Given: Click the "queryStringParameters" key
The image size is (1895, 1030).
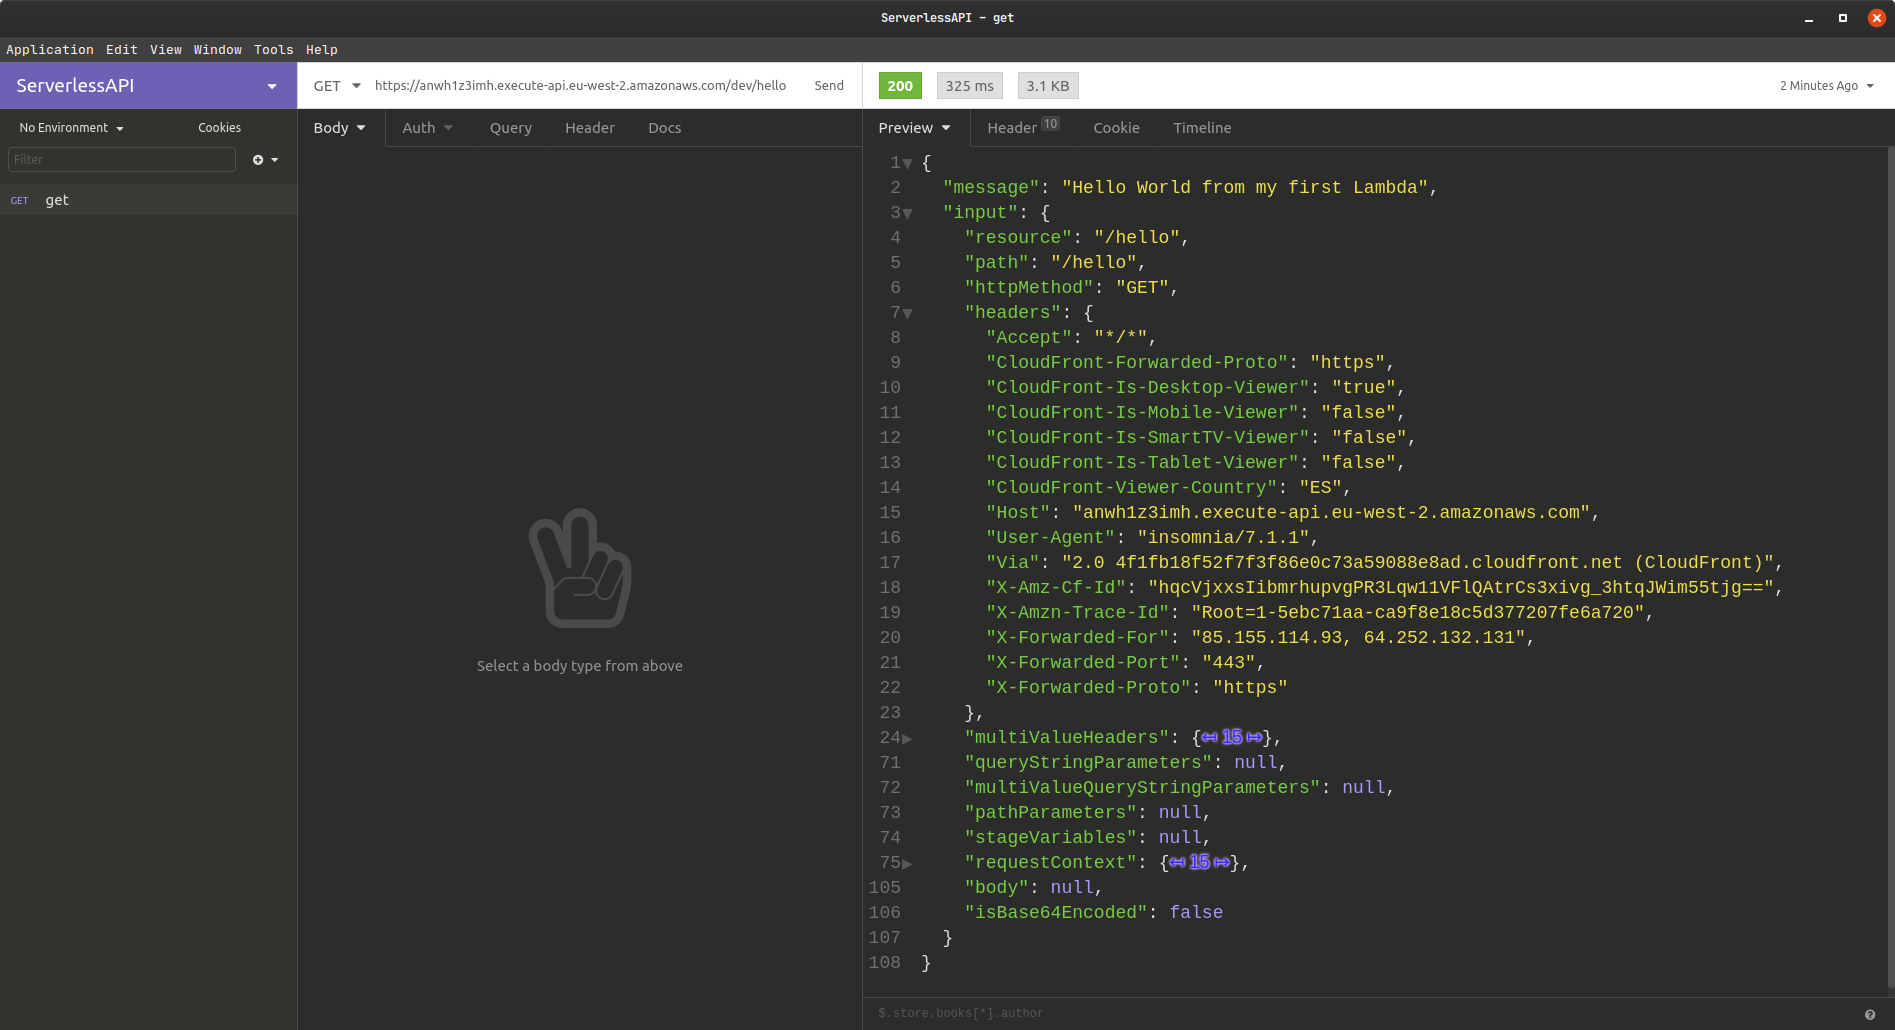Looking at the screenshot, I should 1088,763.
